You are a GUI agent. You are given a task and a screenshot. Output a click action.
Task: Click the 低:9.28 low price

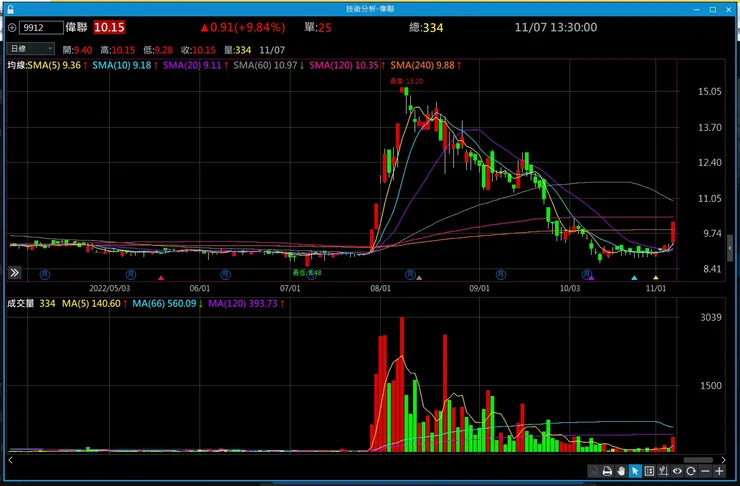tap(158, 50)
